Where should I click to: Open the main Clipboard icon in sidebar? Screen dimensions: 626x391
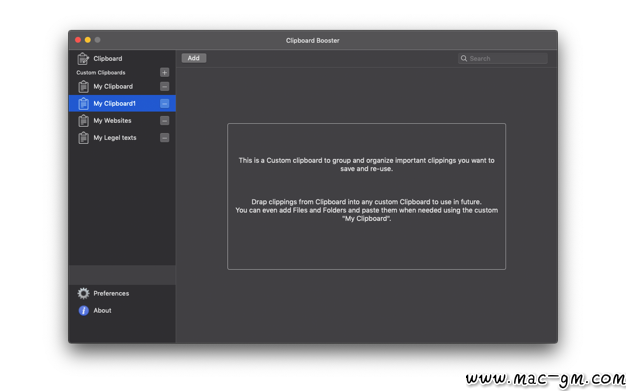tap(83, 59)
